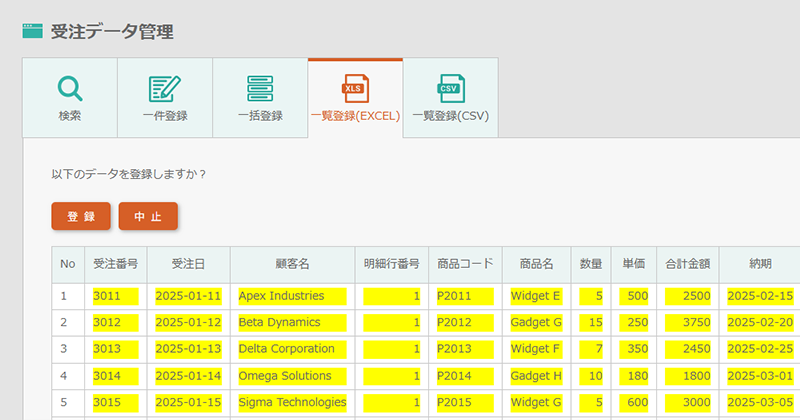Image resolution: width=800 pixels, height=420 pixels.
Task: Click delivery date 2025-02-15
Action: coord(760,296)
